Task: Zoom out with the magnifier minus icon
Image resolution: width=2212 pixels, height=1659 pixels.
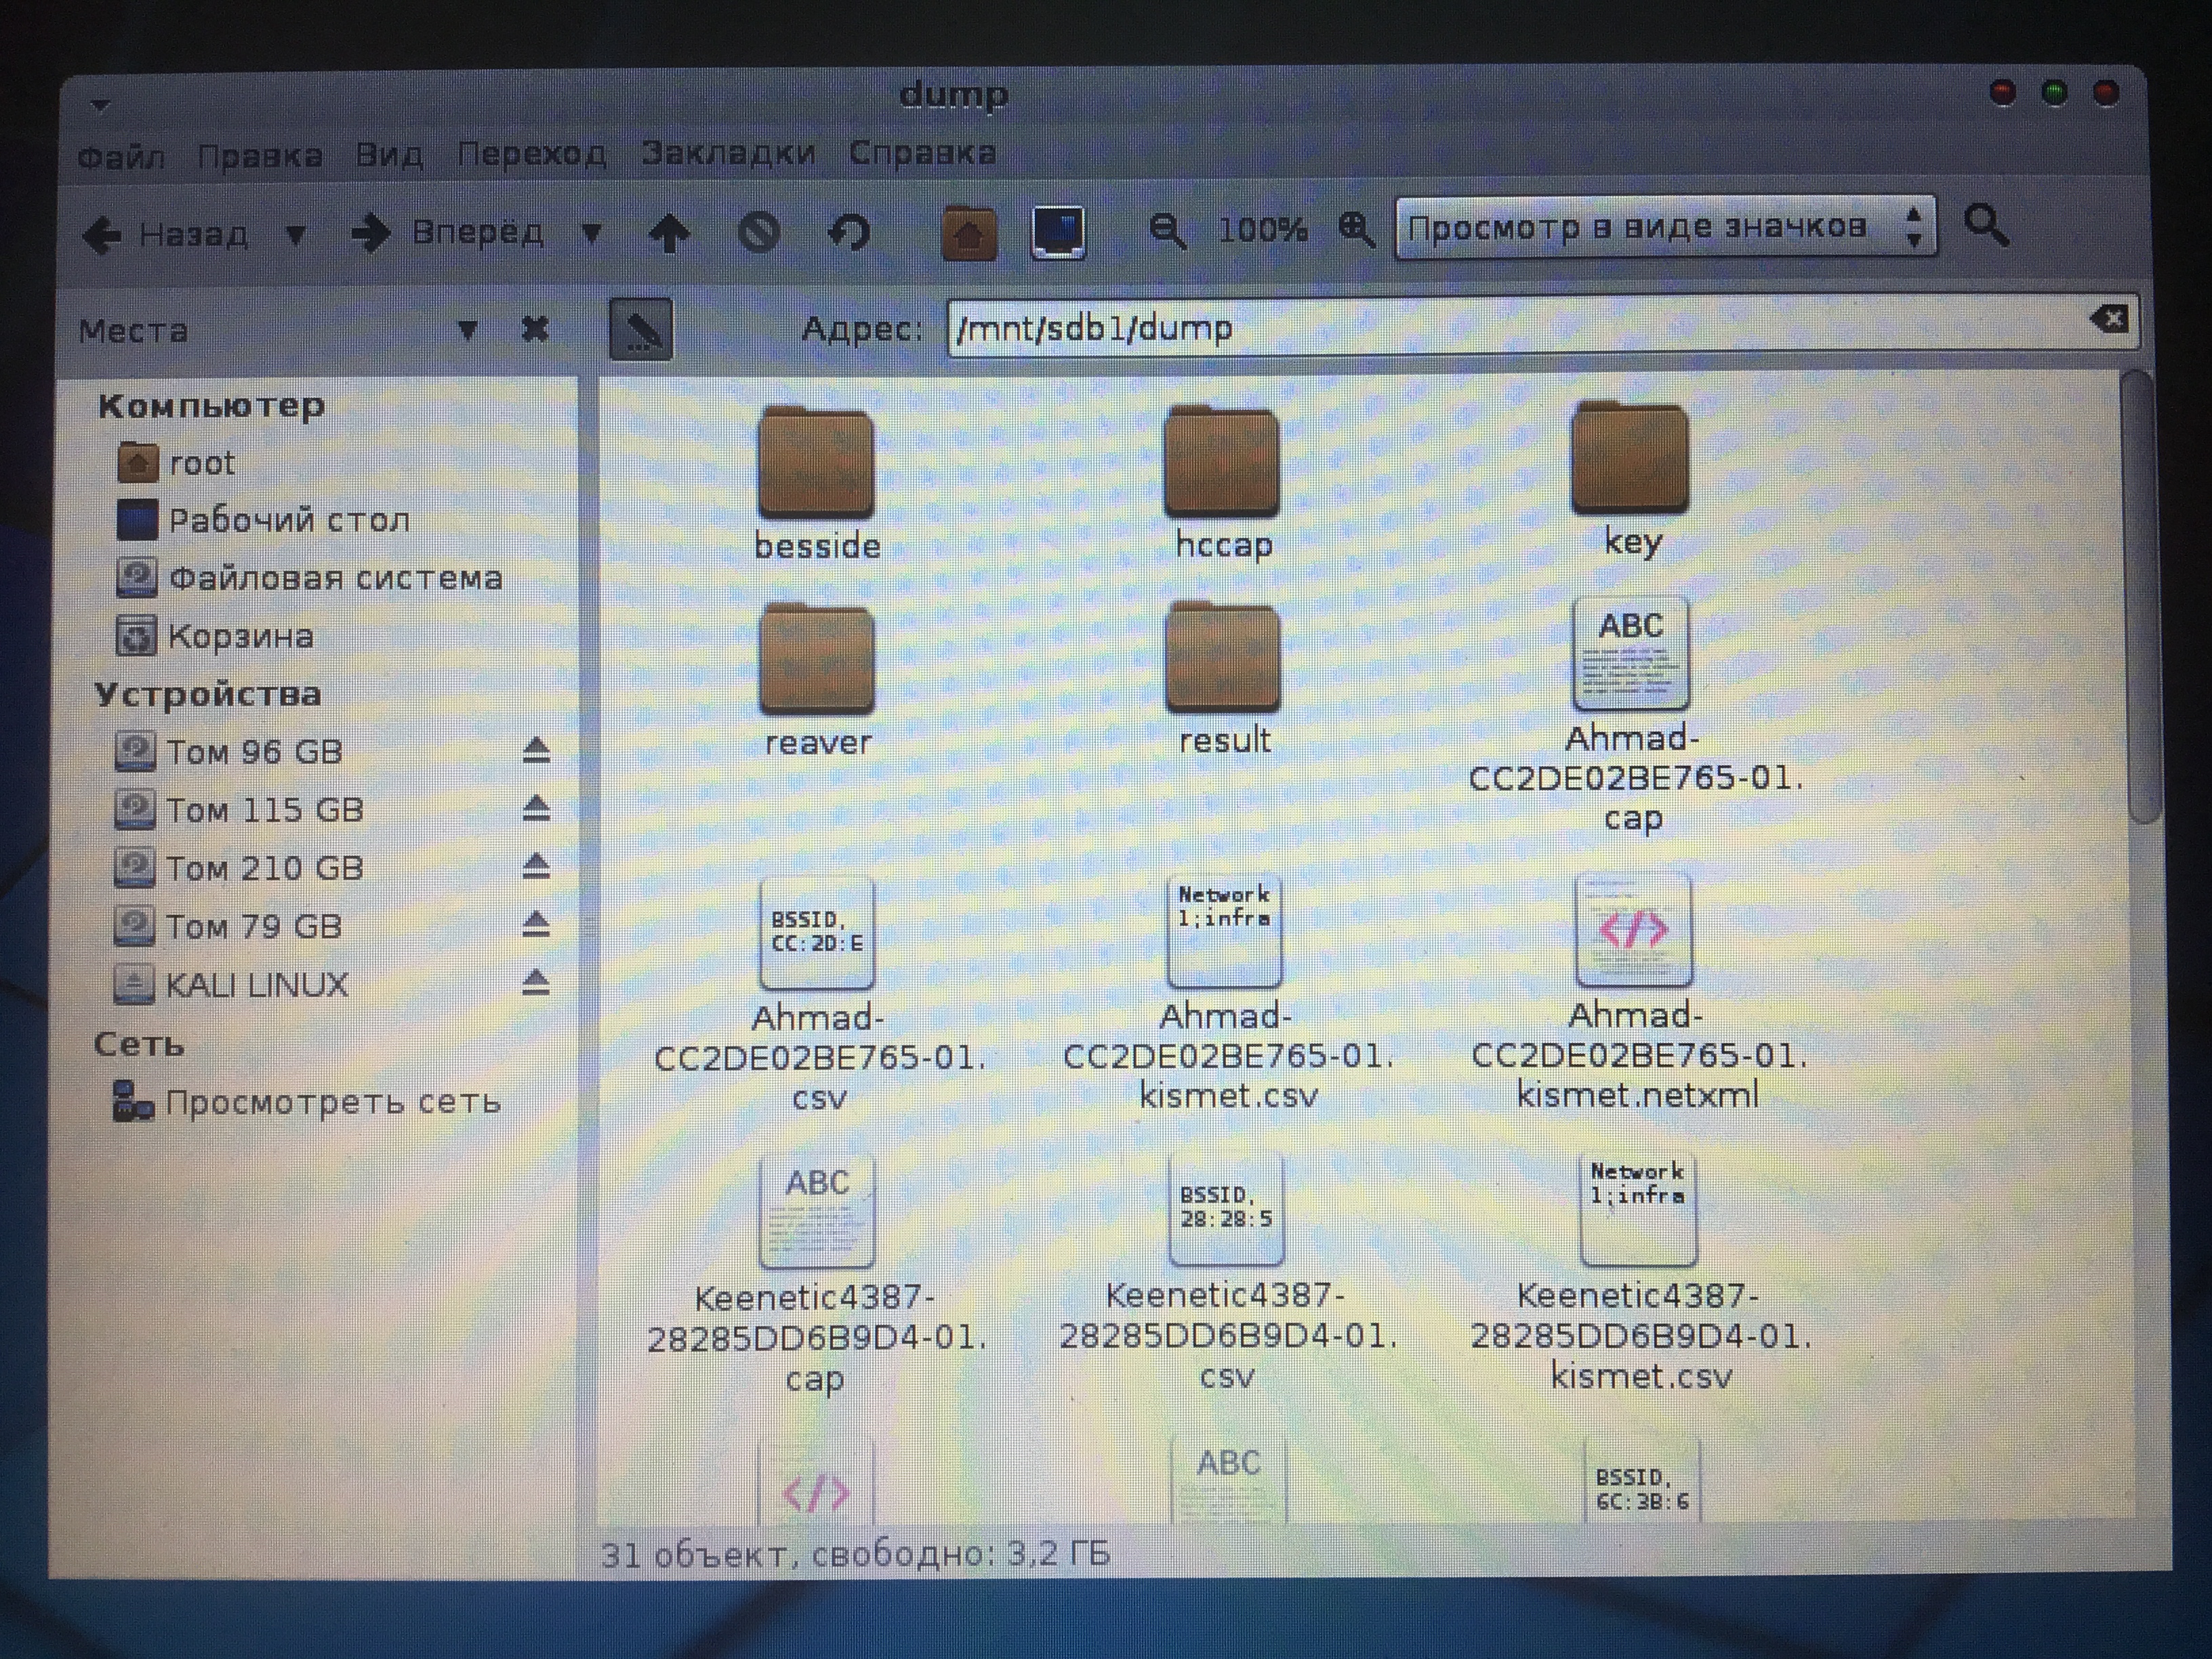Action: pyautogui.click(x=1166, y=231)
